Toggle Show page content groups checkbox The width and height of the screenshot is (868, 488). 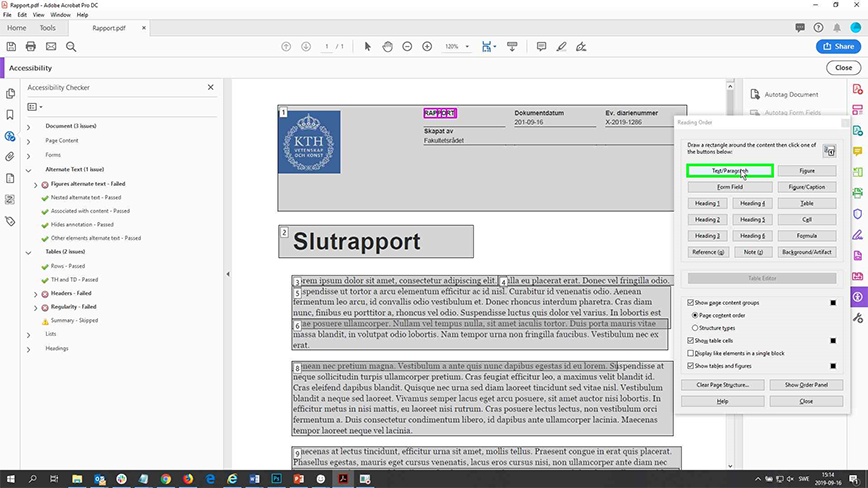pos(691,302)
